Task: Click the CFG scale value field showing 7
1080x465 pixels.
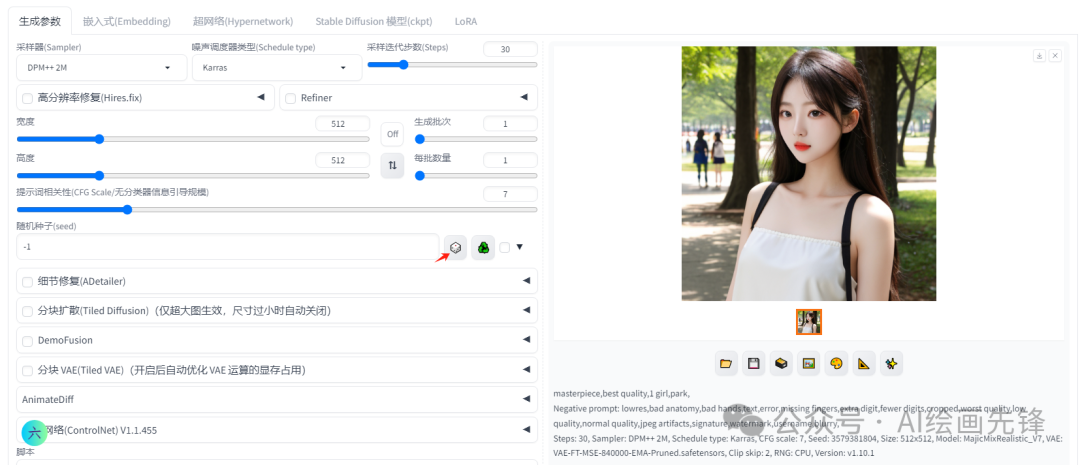Action: [x=510, y=194]
